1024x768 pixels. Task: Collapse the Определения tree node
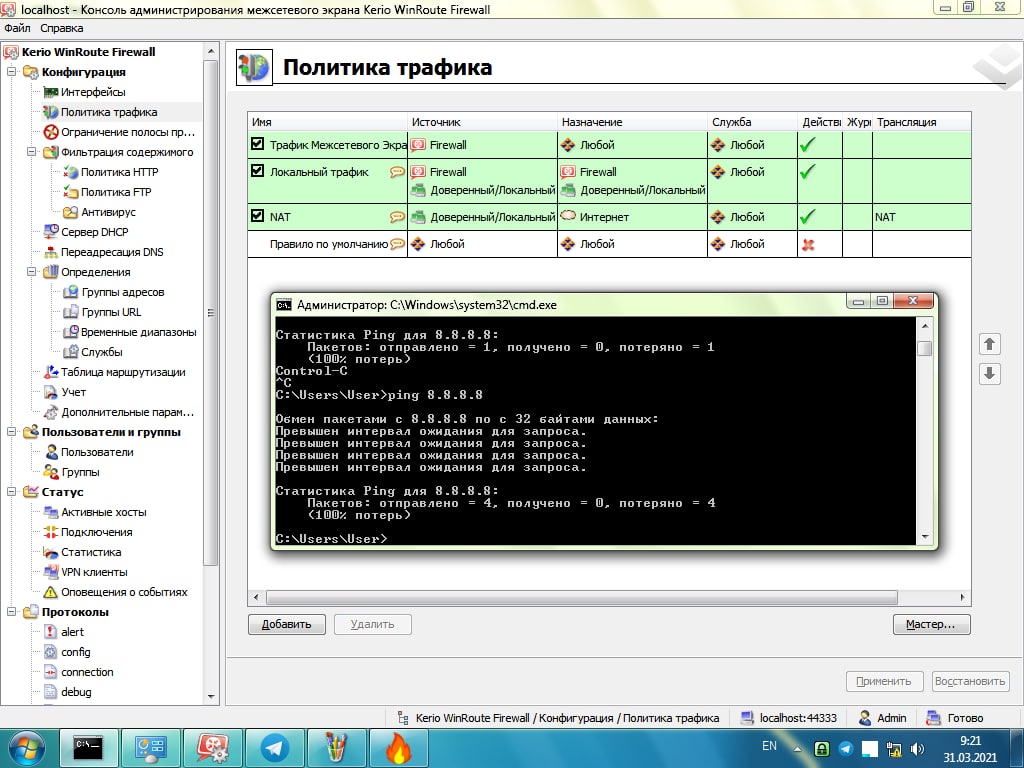[31, 272]
